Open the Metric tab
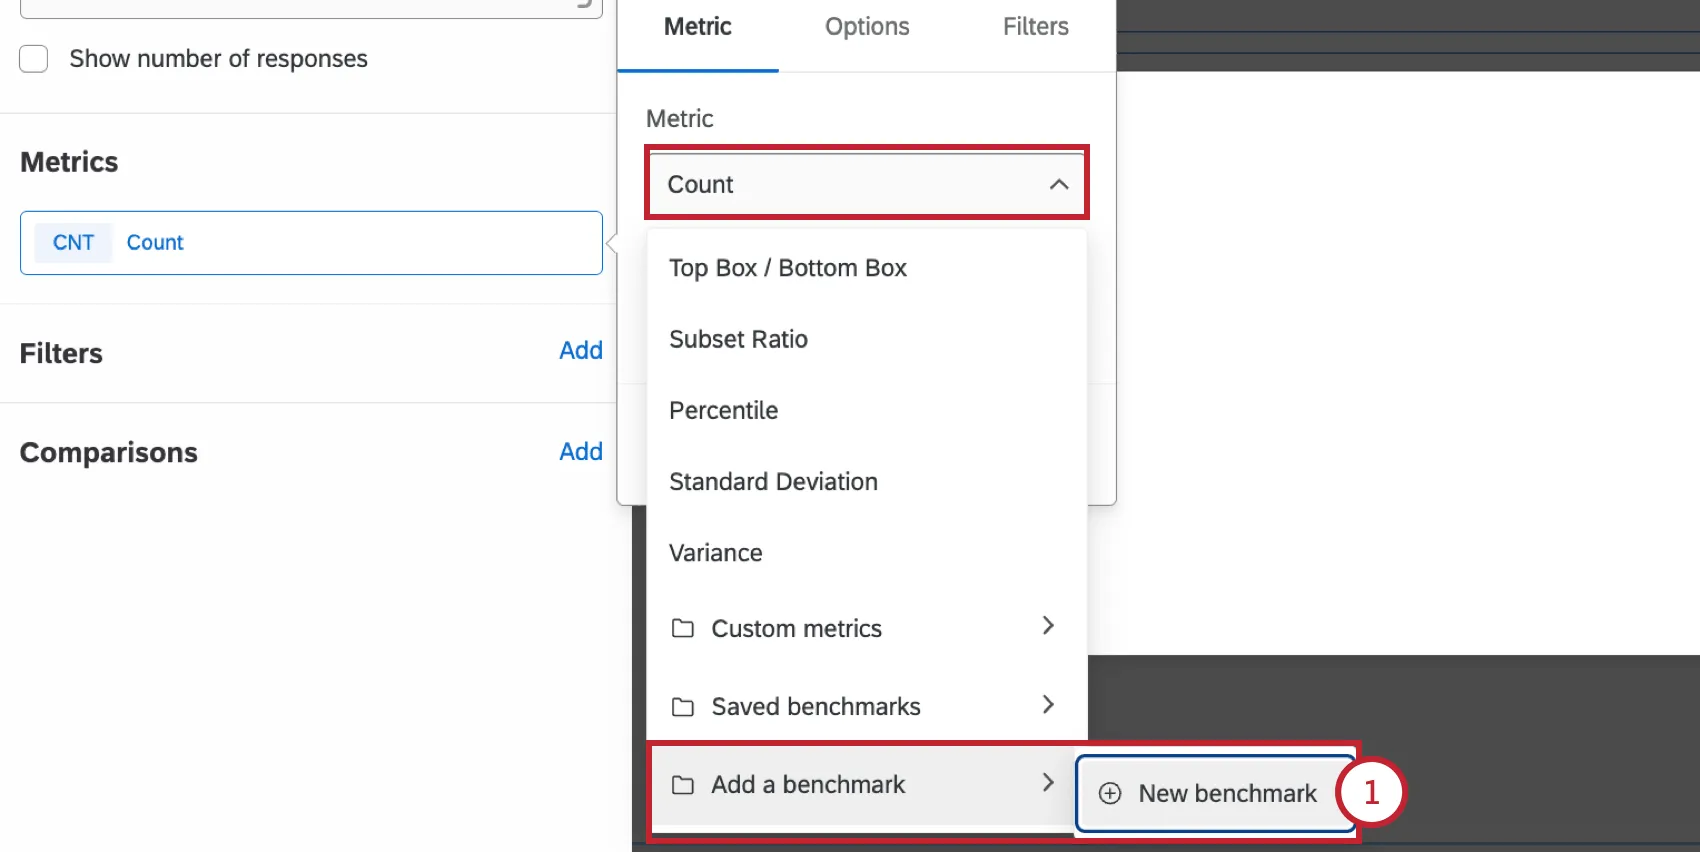 (x=698, y=27)
